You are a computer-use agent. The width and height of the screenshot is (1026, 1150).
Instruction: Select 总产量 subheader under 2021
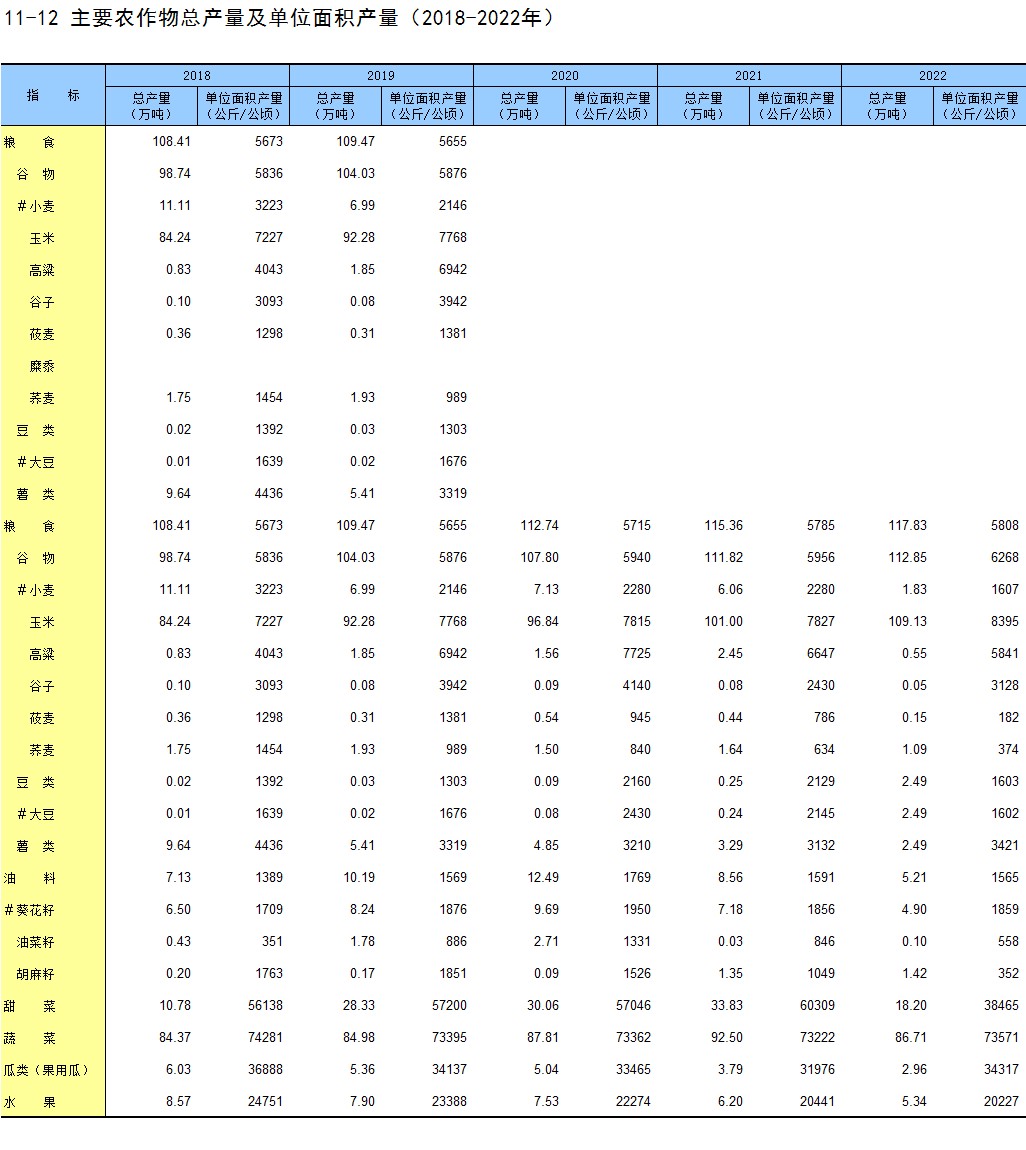(x=703, y=106)
